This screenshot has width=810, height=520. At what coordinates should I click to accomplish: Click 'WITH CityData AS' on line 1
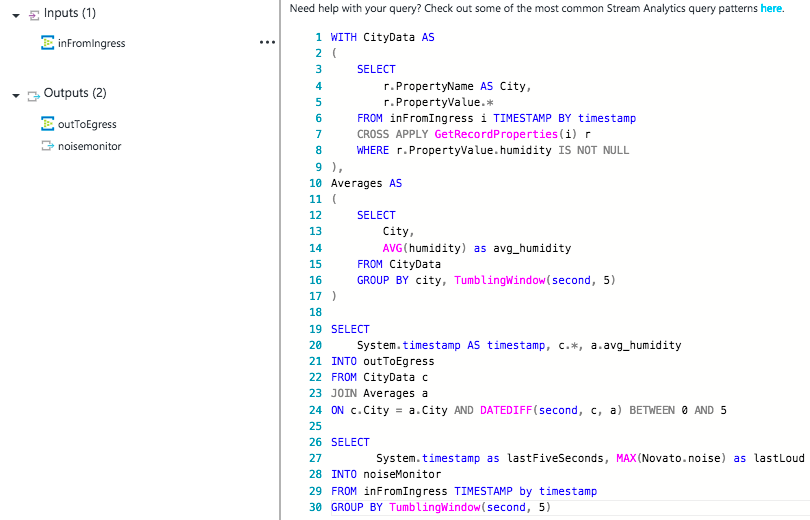[383, 37]
